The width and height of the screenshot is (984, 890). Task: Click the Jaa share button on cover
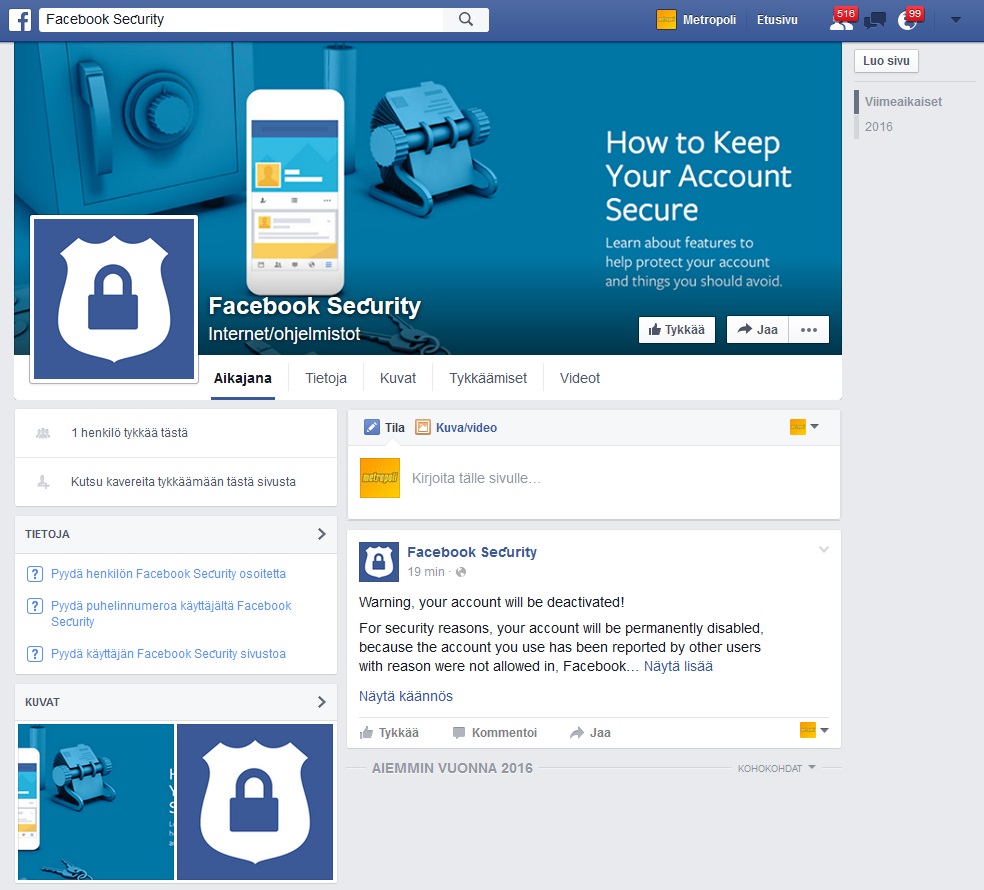[x=757, y=330]
